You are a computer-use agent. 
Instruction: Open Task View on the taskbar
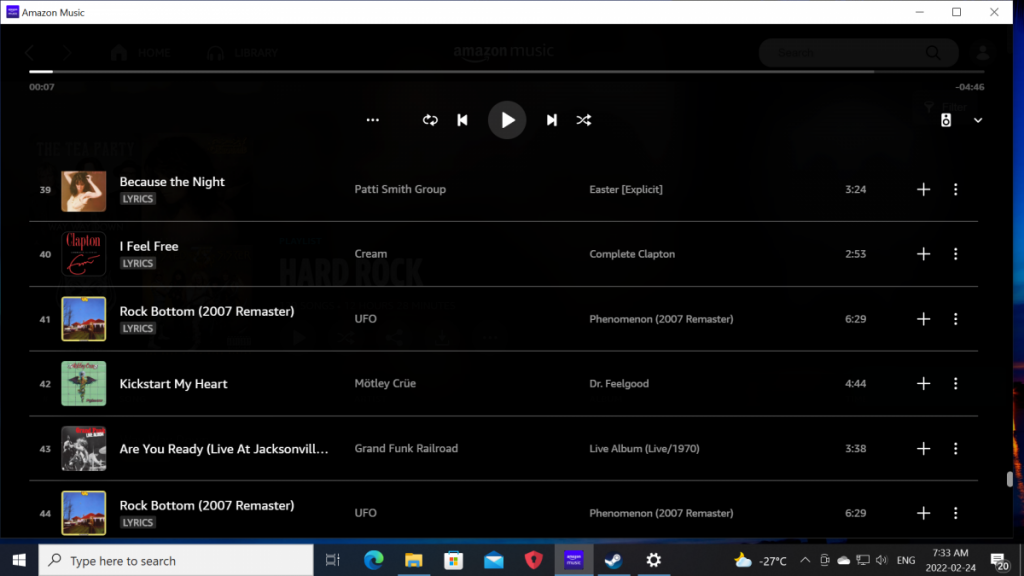(333, 560)
